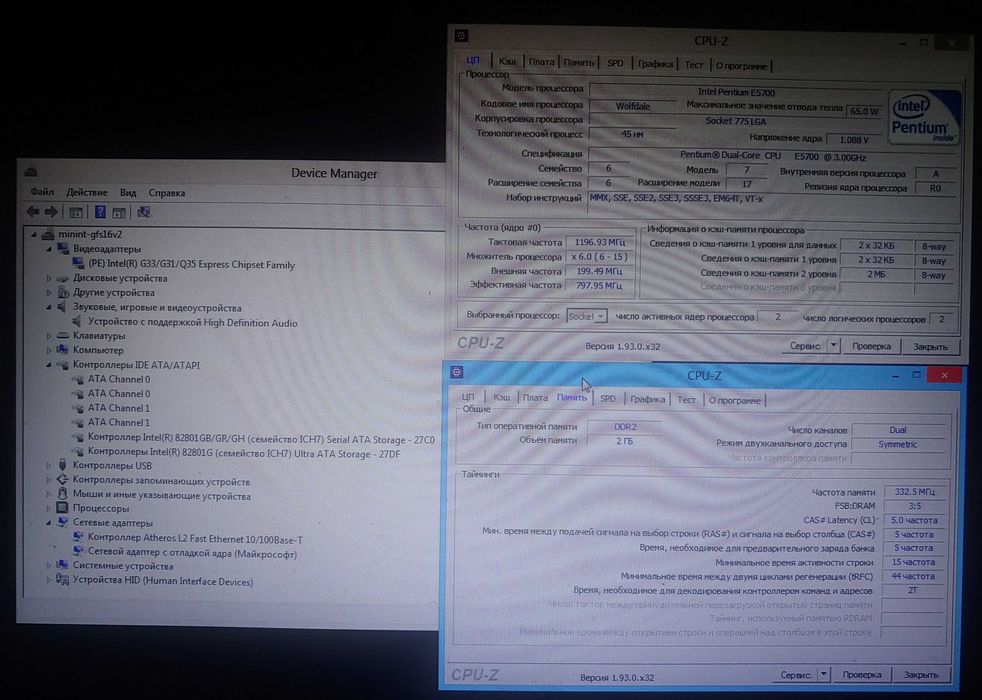The width and height of the screenshot is (982, 700).
Task: Switch to Графика tab in front CPU-Z window
Action: pos(648,399)
